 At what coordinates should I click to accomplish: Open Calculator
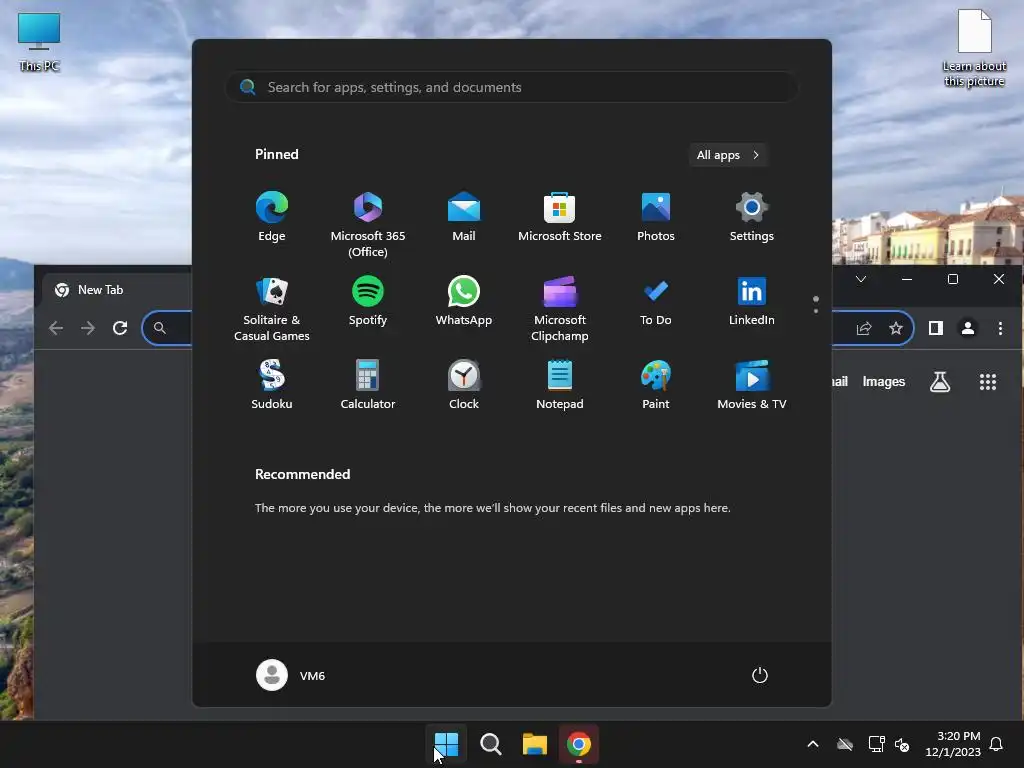(x=368, y=385)
